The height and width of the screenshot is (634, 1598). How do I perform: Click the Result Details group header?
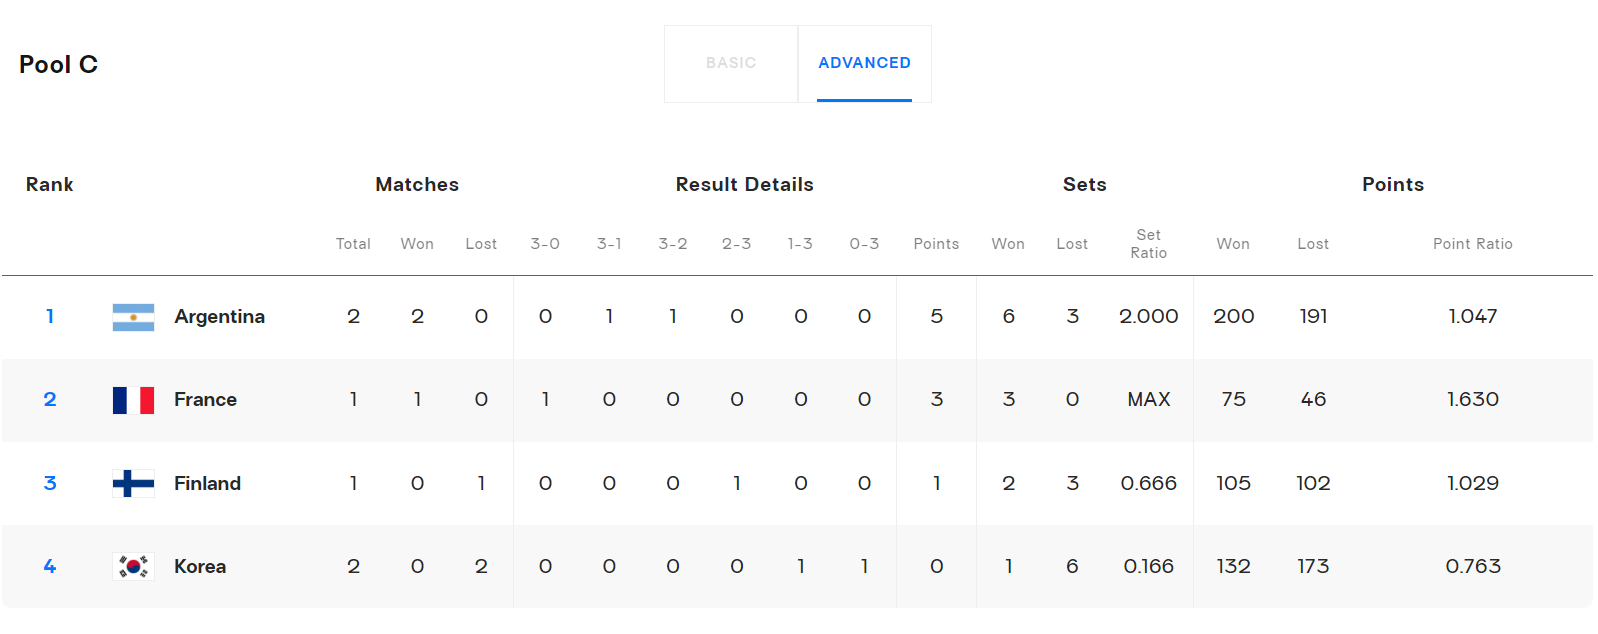pyautogui.click(x=744, y=185)
